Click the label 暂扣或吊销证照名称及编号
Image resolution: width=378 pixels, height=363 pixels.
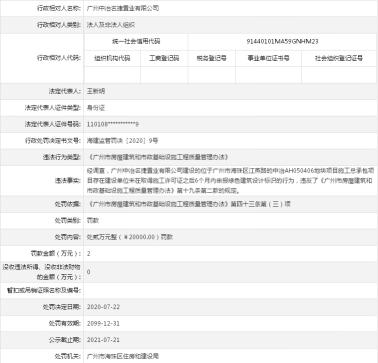pos(44,290)
